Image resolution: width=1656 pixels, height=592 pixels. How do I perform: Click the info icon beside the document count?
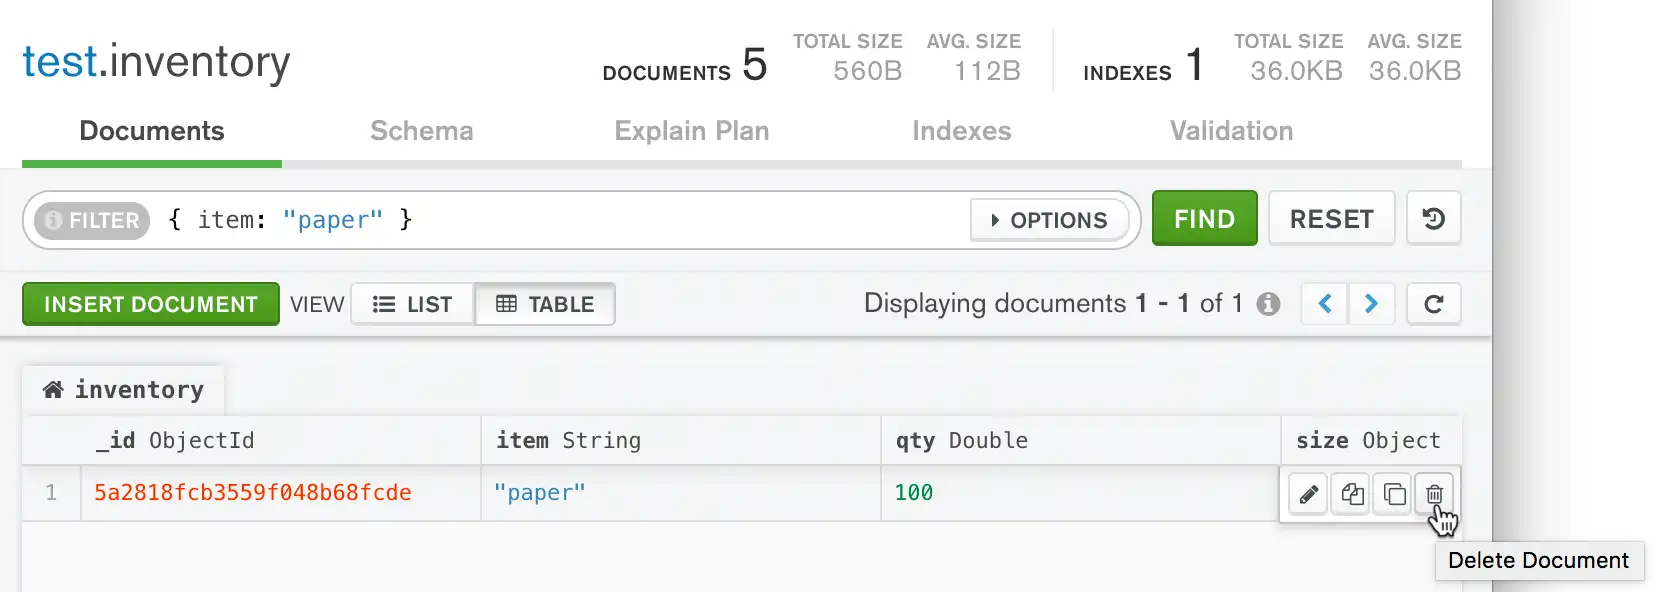[x=1268, y=303]
